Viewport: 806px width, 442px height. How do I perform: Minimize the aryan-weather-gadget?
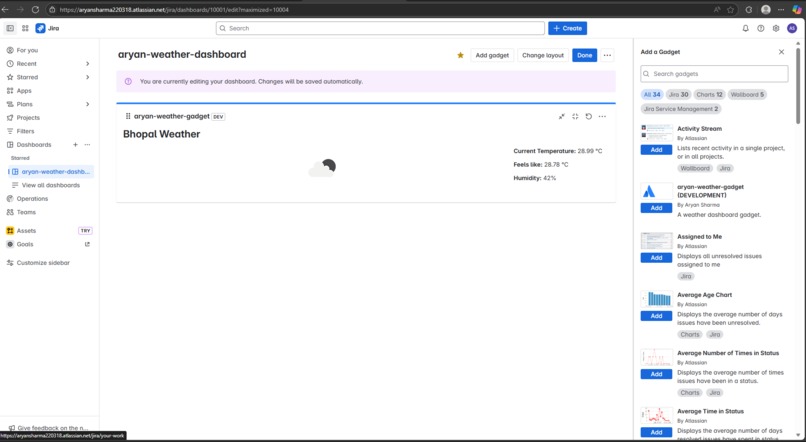561,117
